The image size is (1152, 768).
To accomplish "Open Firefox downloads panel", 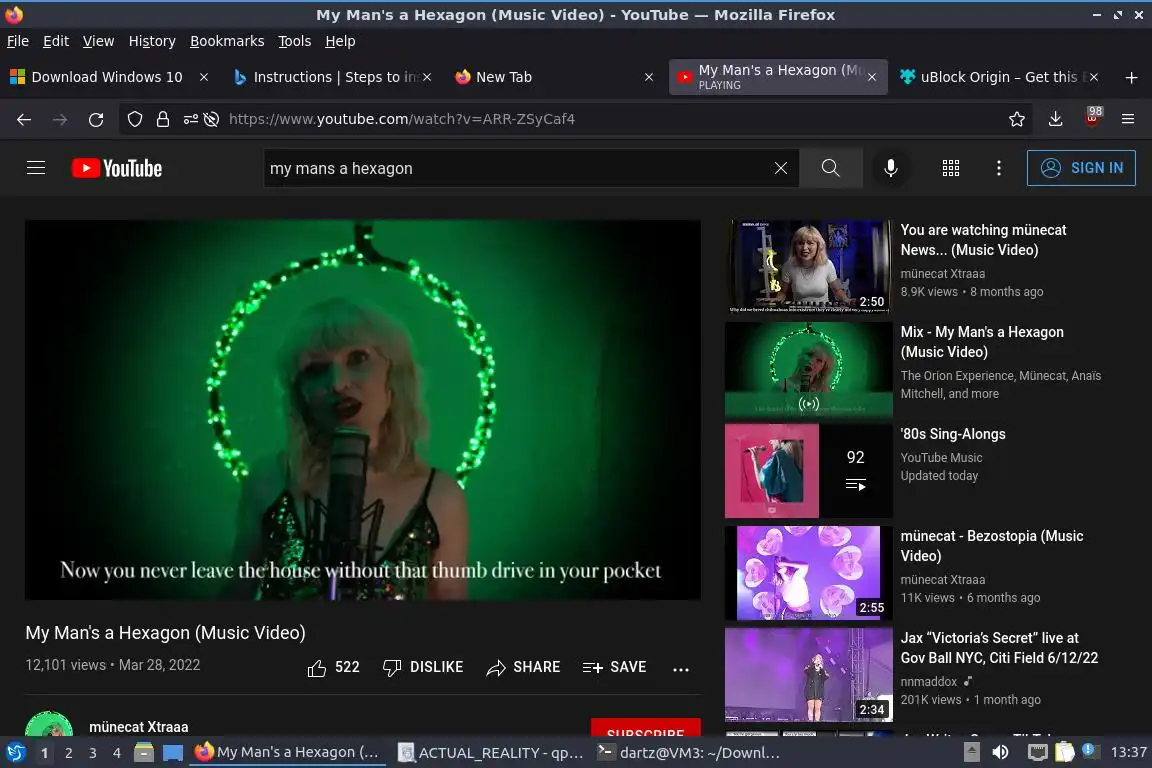I will (x=1055, y=119).
